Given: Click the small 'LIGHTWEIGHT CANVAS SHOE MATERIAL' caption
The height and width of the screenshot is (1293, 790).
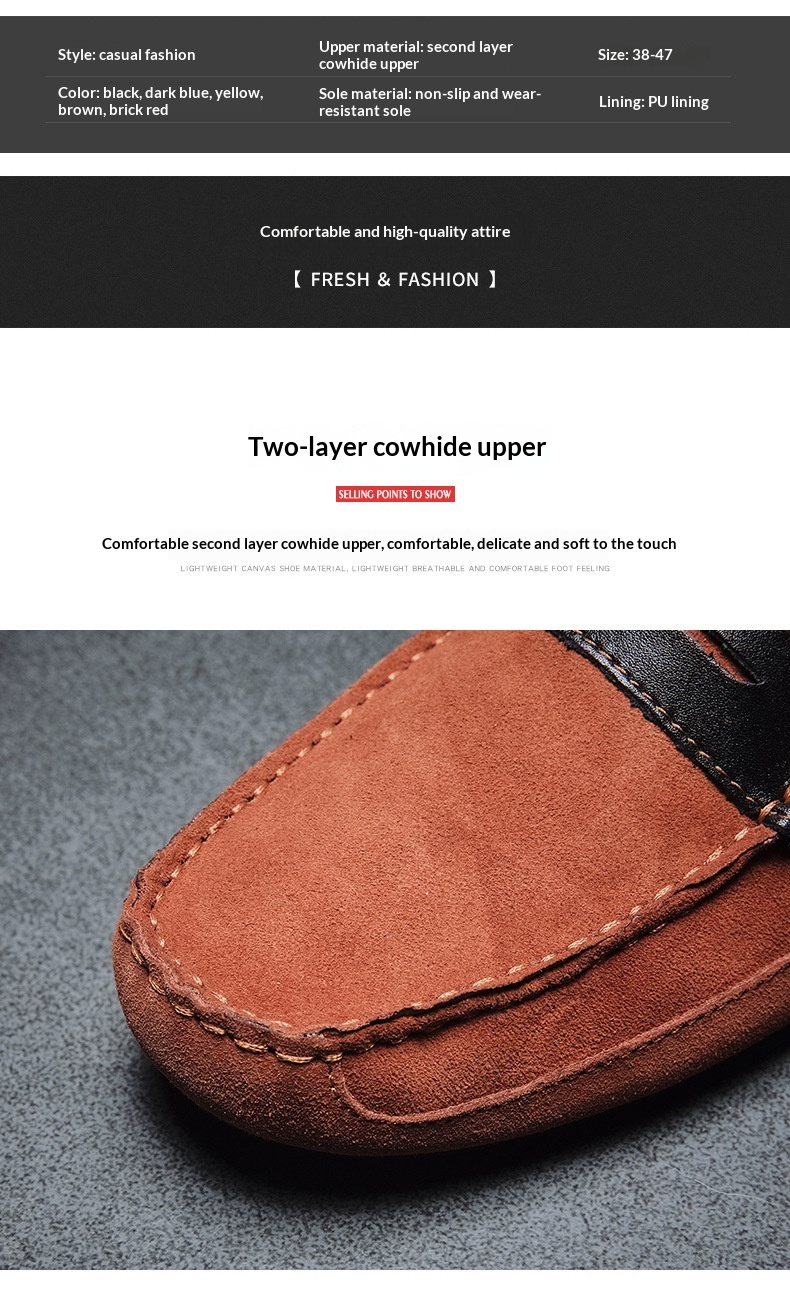Looking at the screenshot, I should click(x=395, y=569).
